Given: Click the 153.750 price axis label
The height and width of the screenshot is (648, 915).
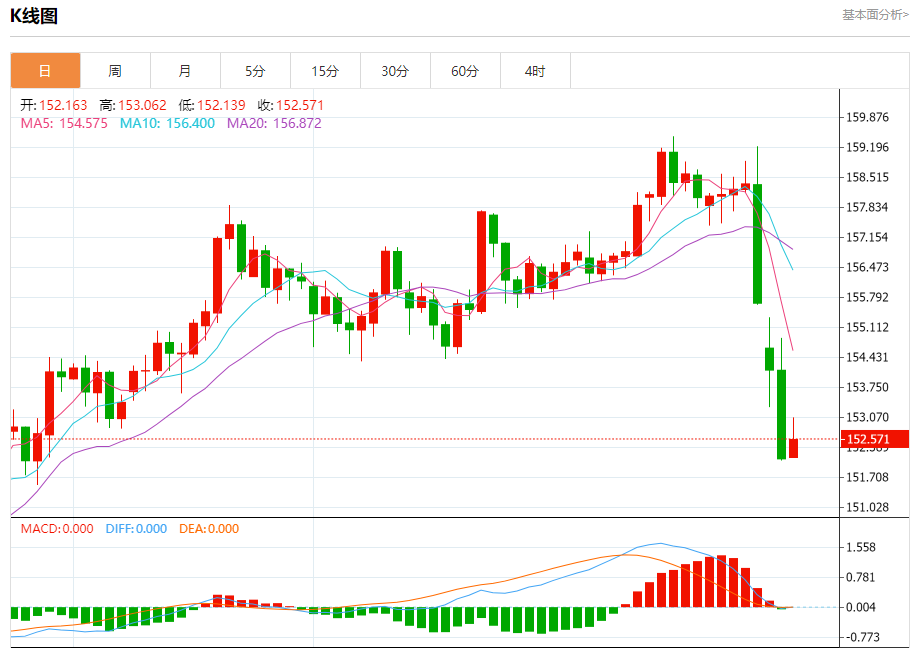Looking at the screenshot, I should coord(868,388).
